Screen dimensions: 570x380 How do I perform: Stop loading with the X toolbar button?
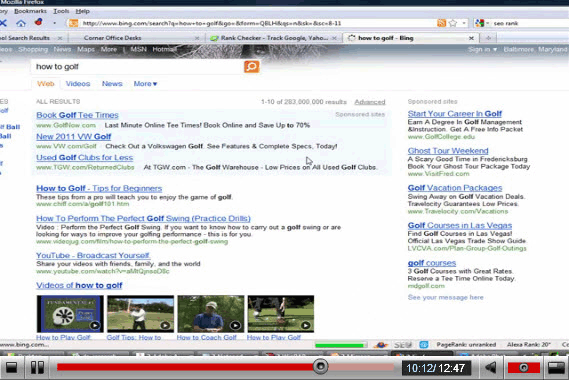[3, 23]
